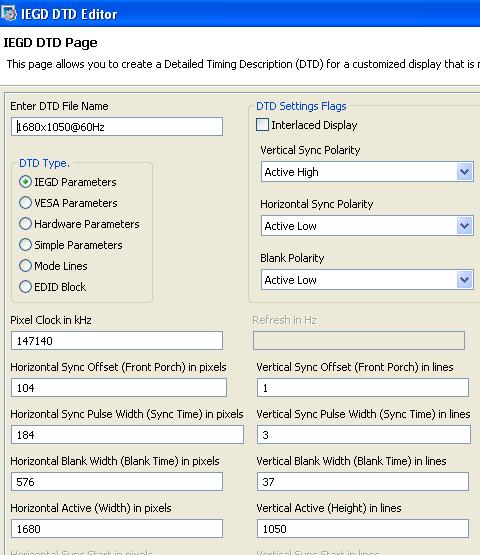This screenshot has width=480, height=555.
Task: Choose the EDID Block radio option
Action: coord(25,287)
